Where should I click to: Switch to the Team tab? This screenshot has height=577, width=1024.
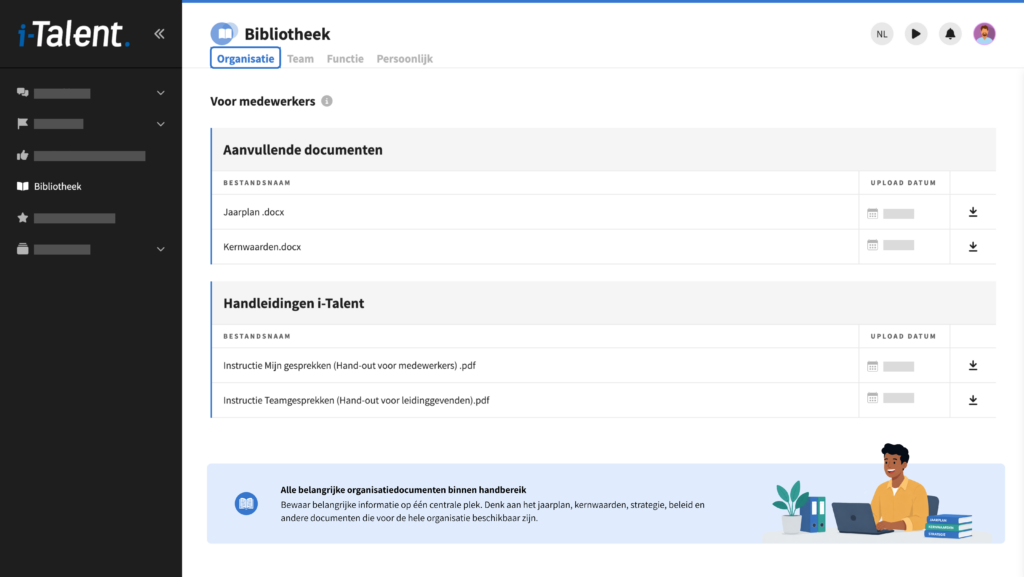300,58
